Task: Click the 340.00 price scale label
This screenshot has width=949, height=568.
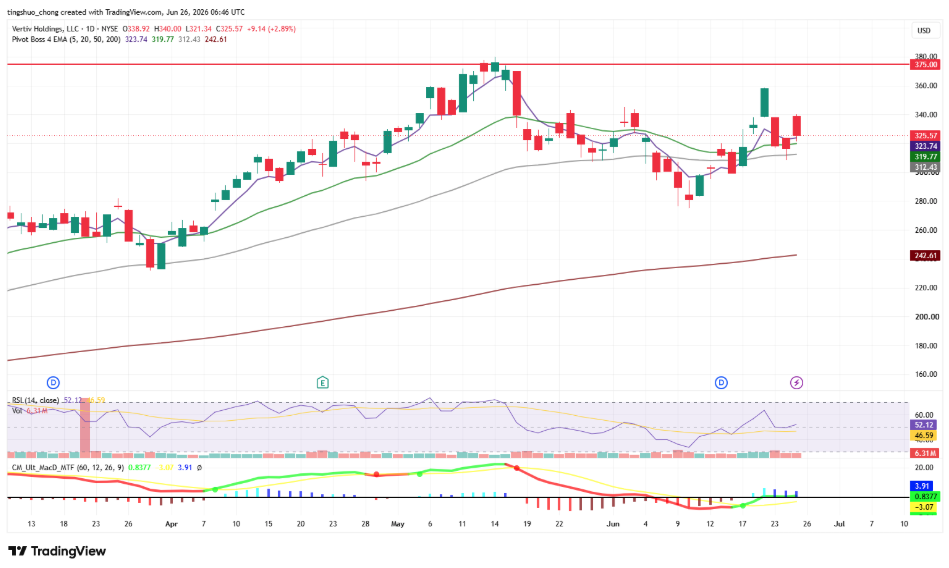Action: coord(926,114)
